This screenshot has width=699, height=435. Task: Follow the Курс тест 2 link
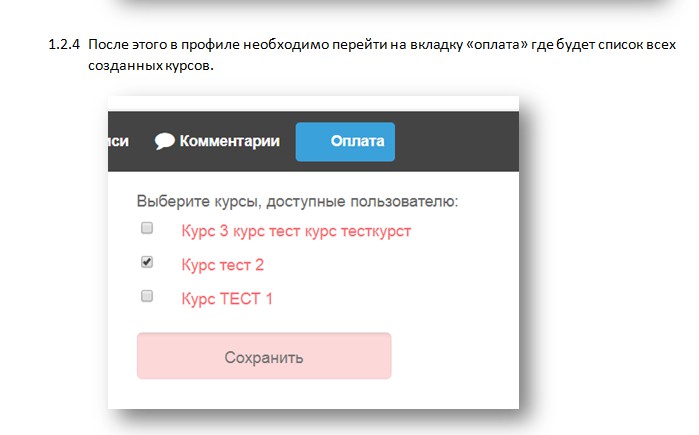(x=222, y=265)
